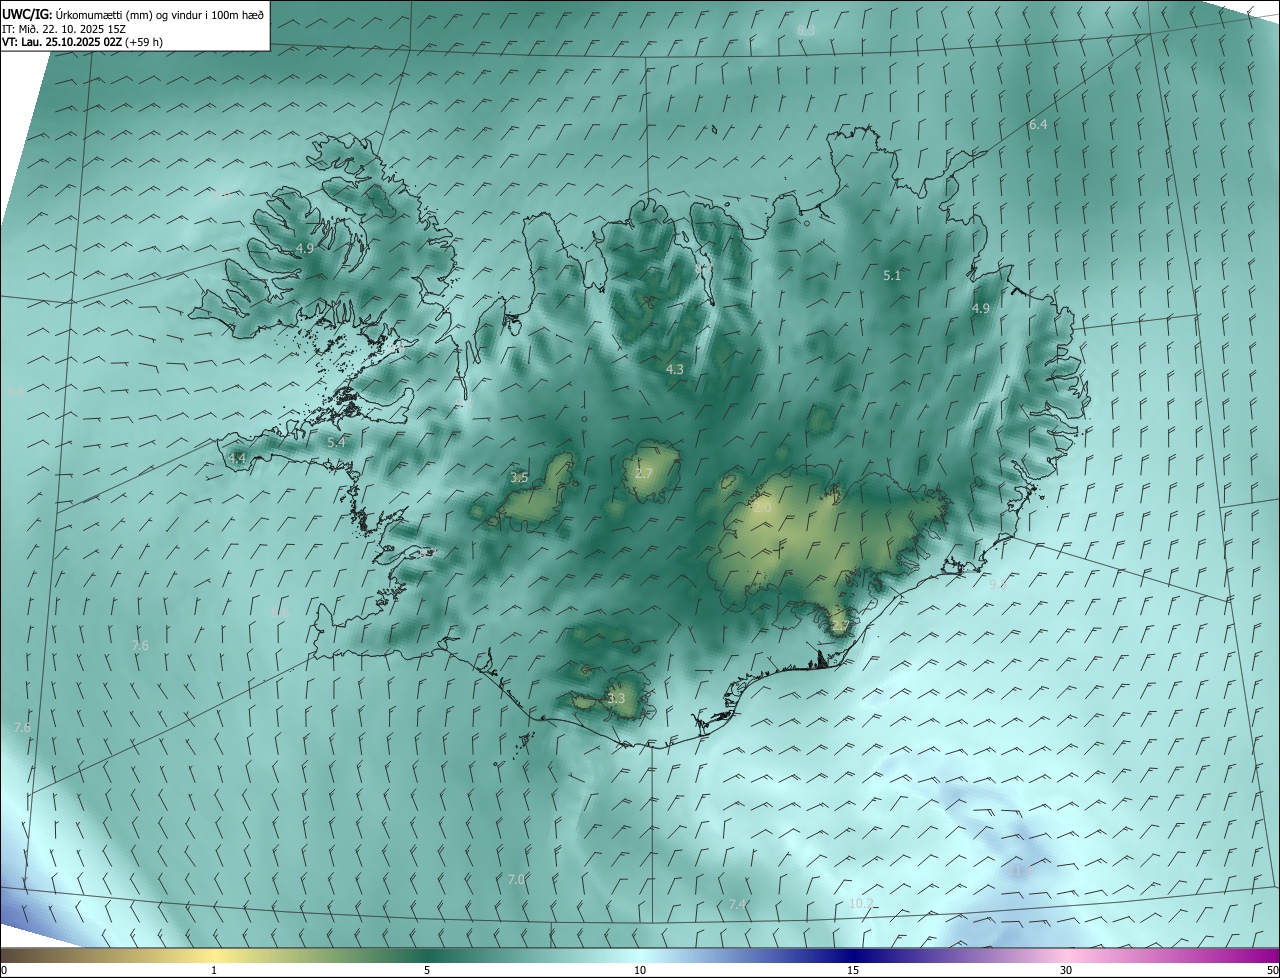Click the 6.4 value in the northeast ocean

(x=1038, y=124)
